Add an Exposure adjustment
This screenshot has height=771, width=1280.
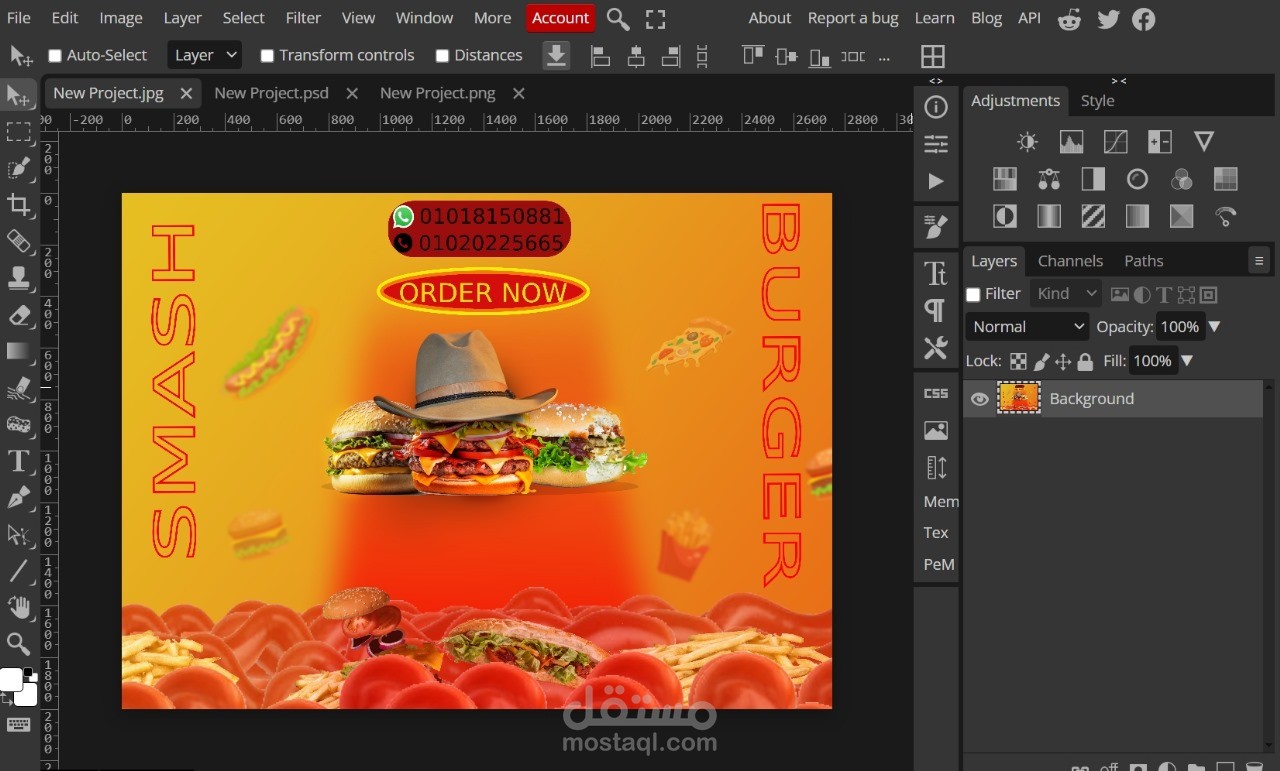1160,142
